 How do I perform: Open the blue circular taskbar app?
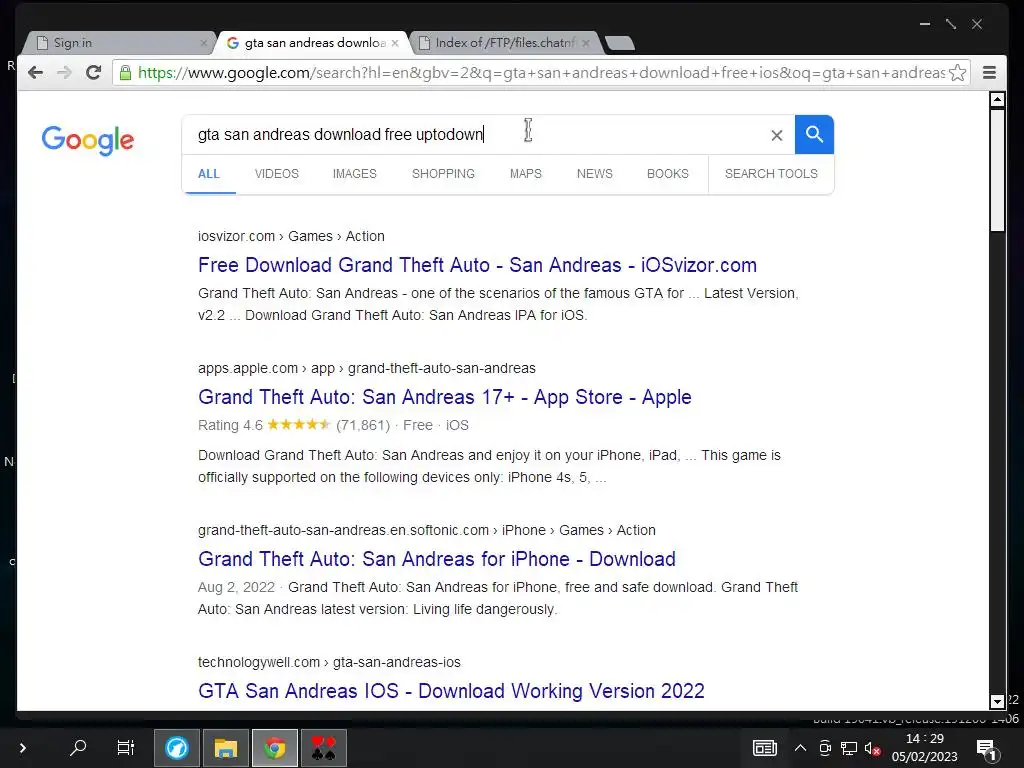click(x=176, y=748)
